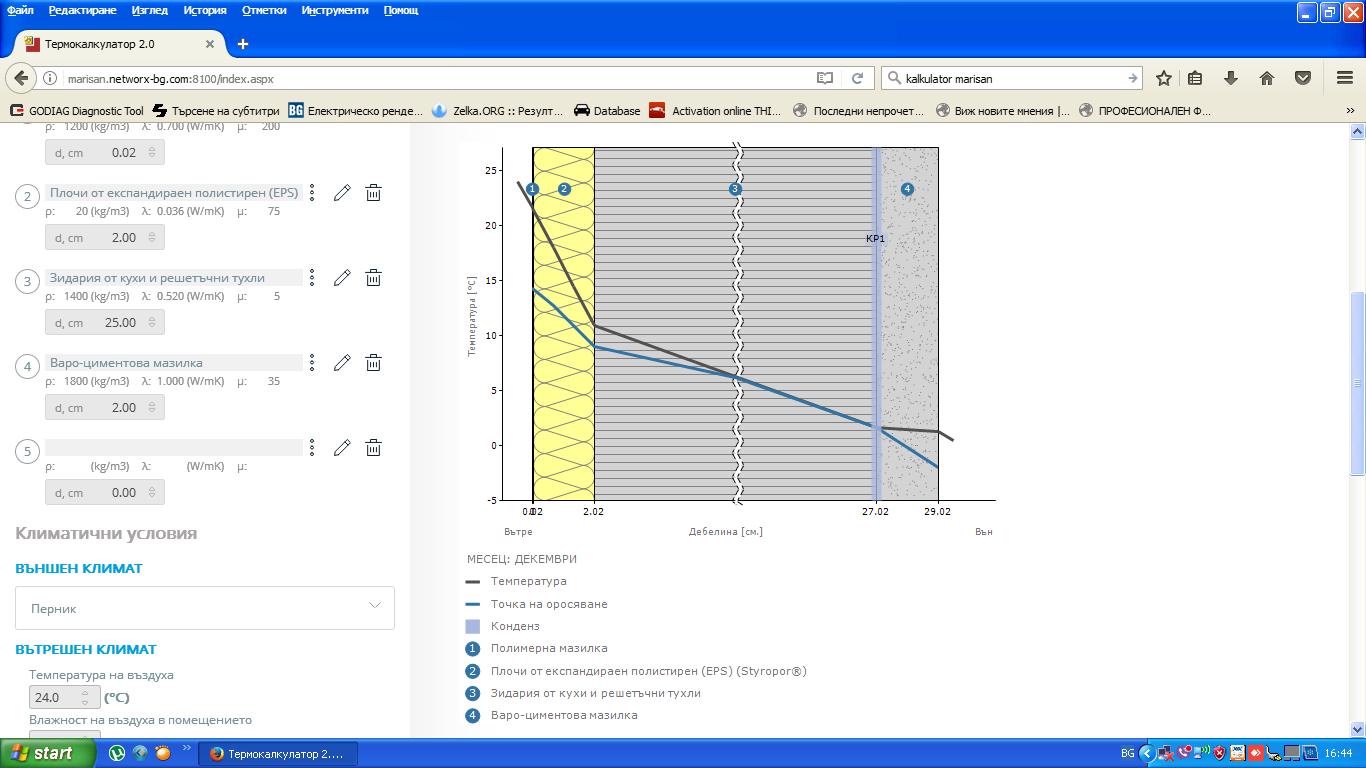The height and width of the screenshot is (768, 1366).
Task: Remove empty layer 5 with trash icon
Action: coord(373,448)
